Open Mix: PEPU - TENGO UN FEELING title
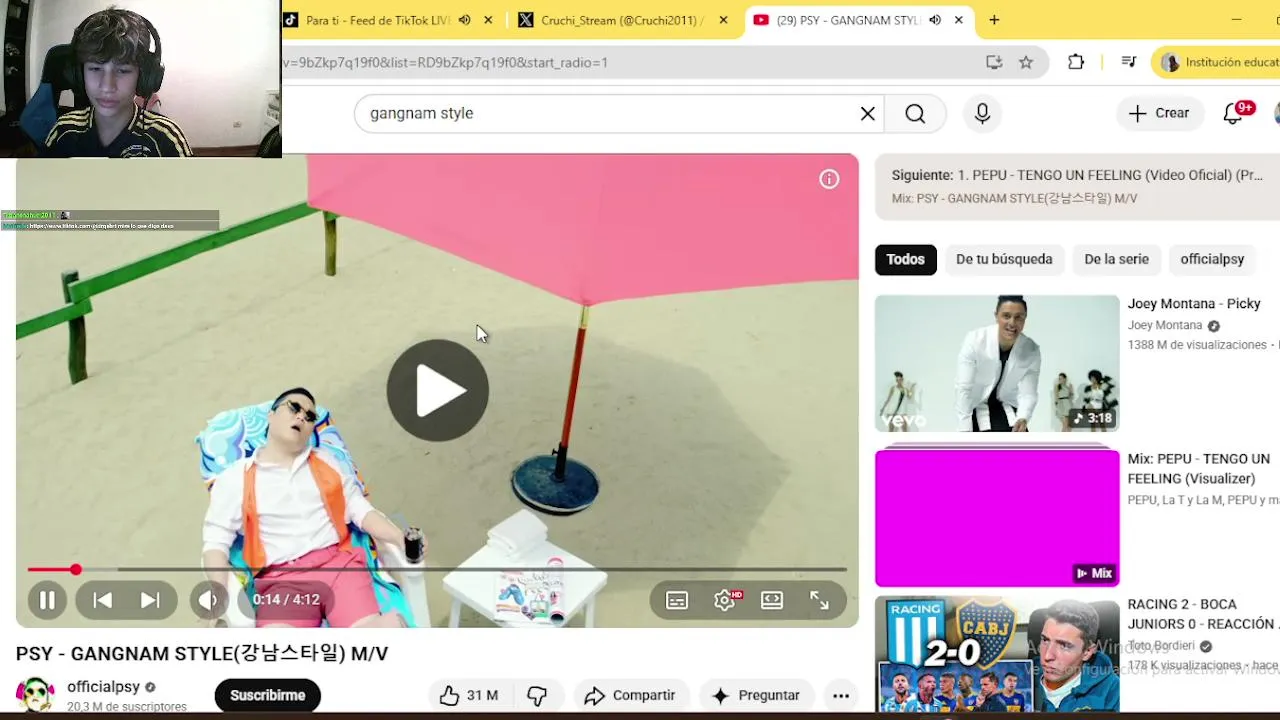This screenshot has height=720, width=1280. pyautogui.click(x=1199, y=468)
